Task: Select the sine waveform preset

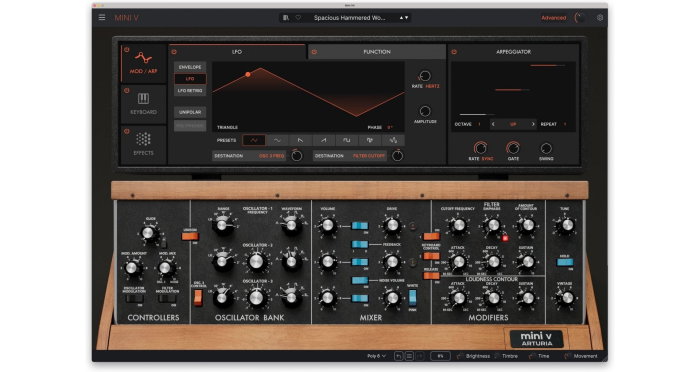Action: tap(277, 140)
